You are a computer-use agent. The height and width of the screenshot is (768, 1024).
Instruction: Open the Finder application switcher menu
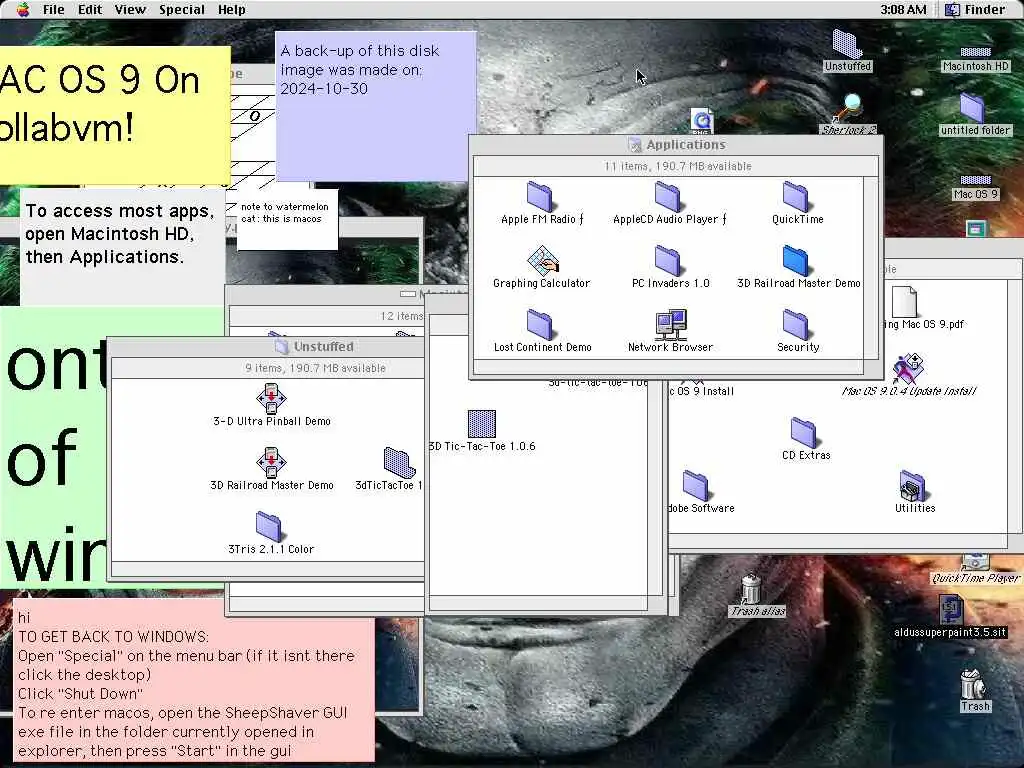[976, 10]
